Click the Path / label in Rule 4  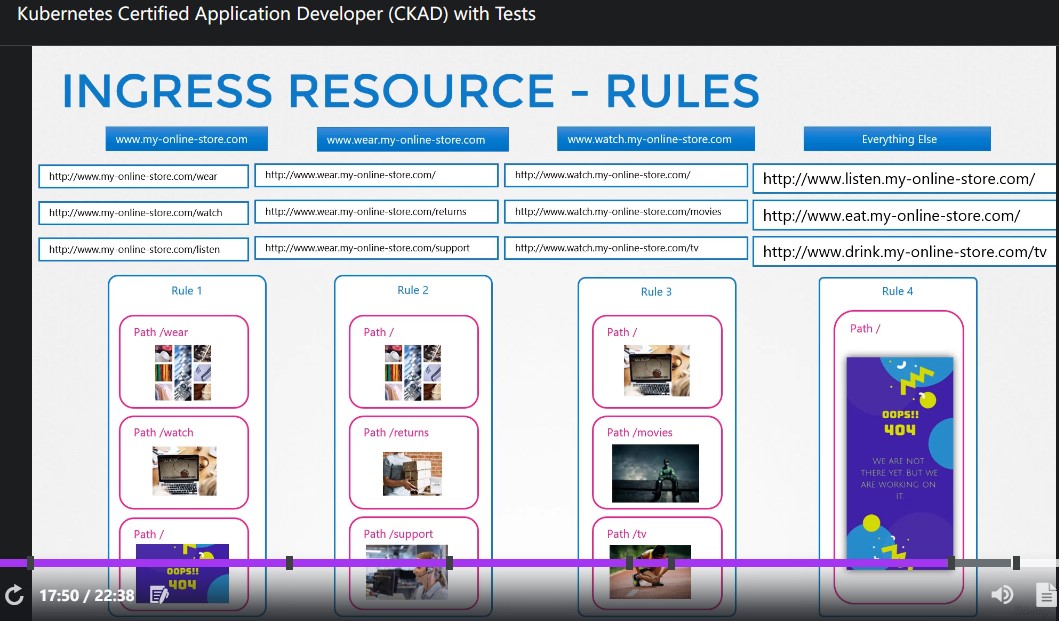pyautogui.click(x=864, y=328)
